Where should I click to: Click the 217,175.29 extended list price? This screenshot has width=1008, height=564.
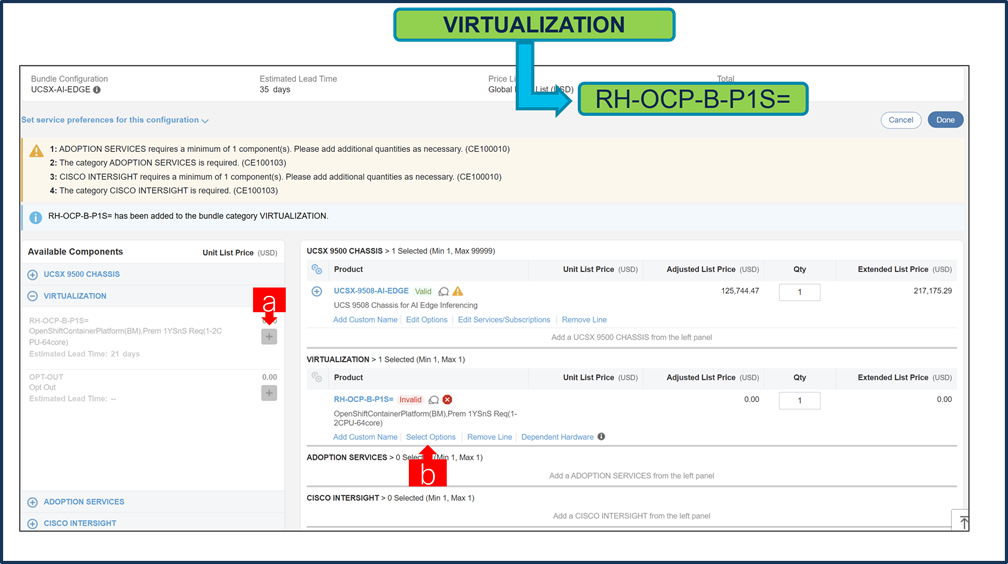pyautogui.click(x=933, y=291)
